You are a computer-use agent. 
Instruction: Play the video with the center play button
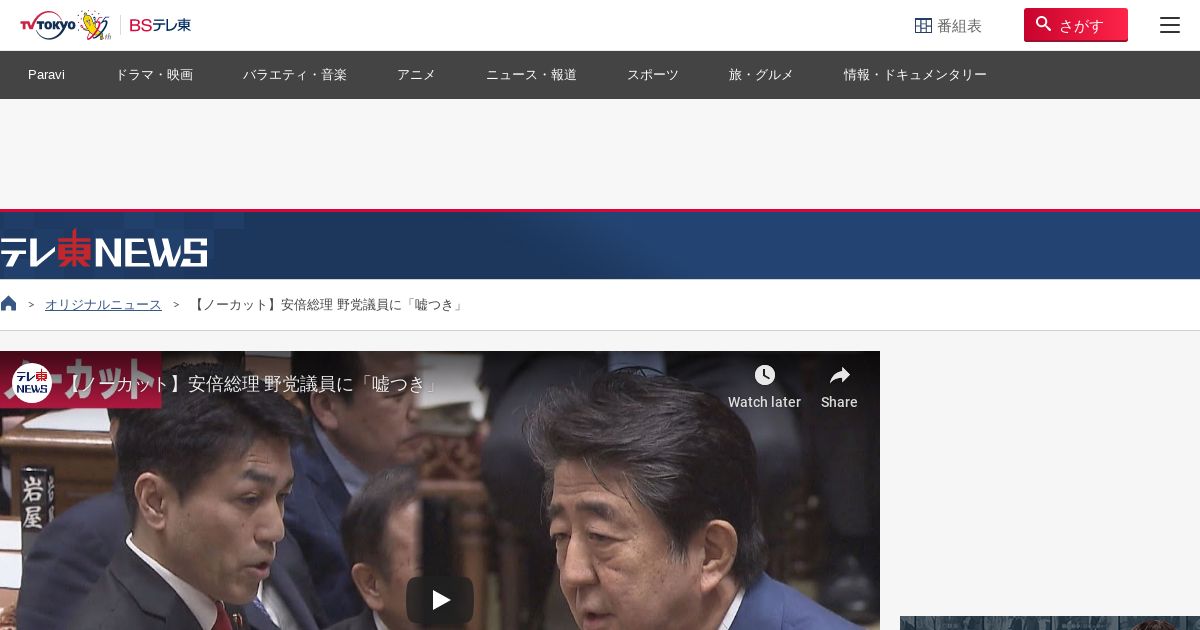(440, 600)
